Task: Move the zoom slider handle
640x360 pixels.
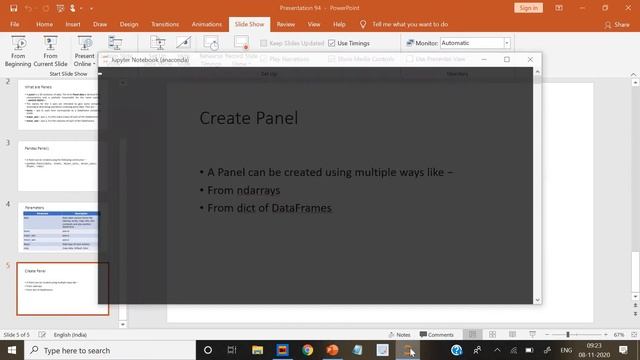Action: tap(568, 335)
